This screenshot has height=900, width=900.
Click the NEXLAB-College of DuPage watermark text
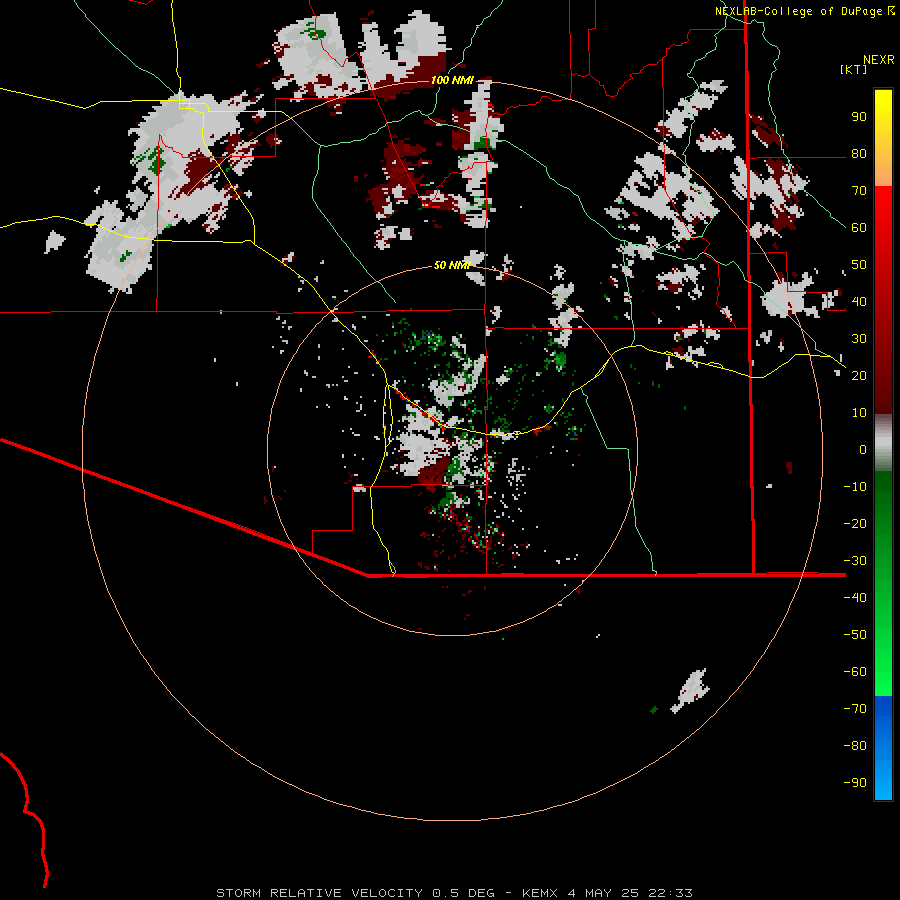click(x=805, y=11)
